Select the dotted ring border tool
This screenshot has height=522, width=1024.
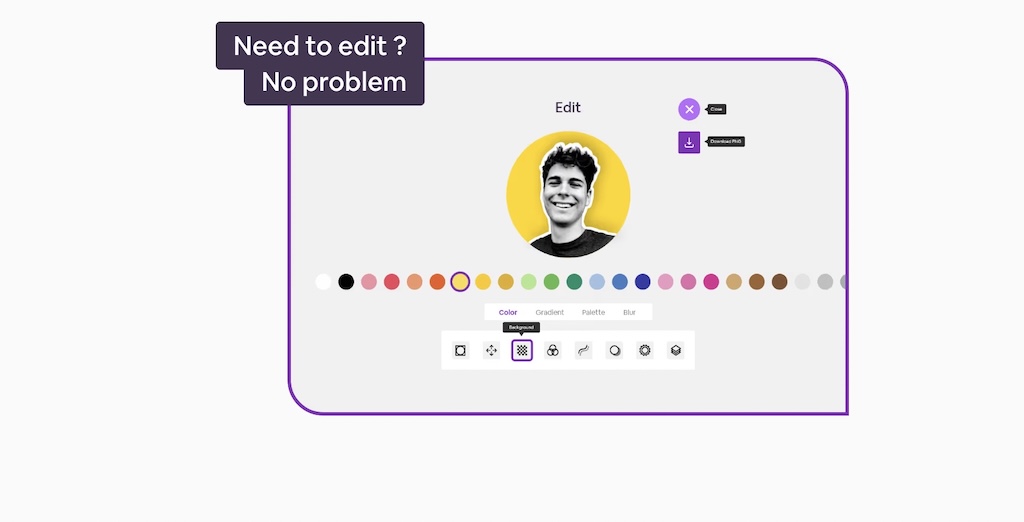(645, 351)
